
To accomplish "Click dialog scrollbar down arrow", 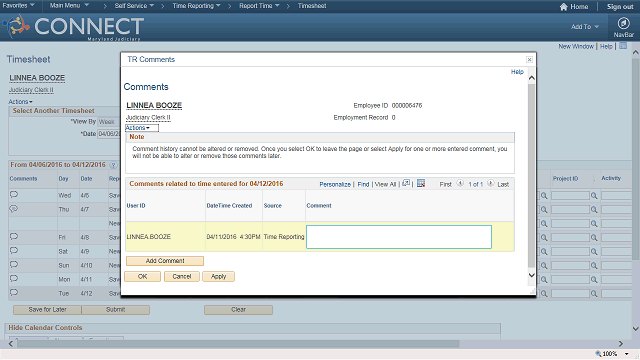I will (531, 275).
